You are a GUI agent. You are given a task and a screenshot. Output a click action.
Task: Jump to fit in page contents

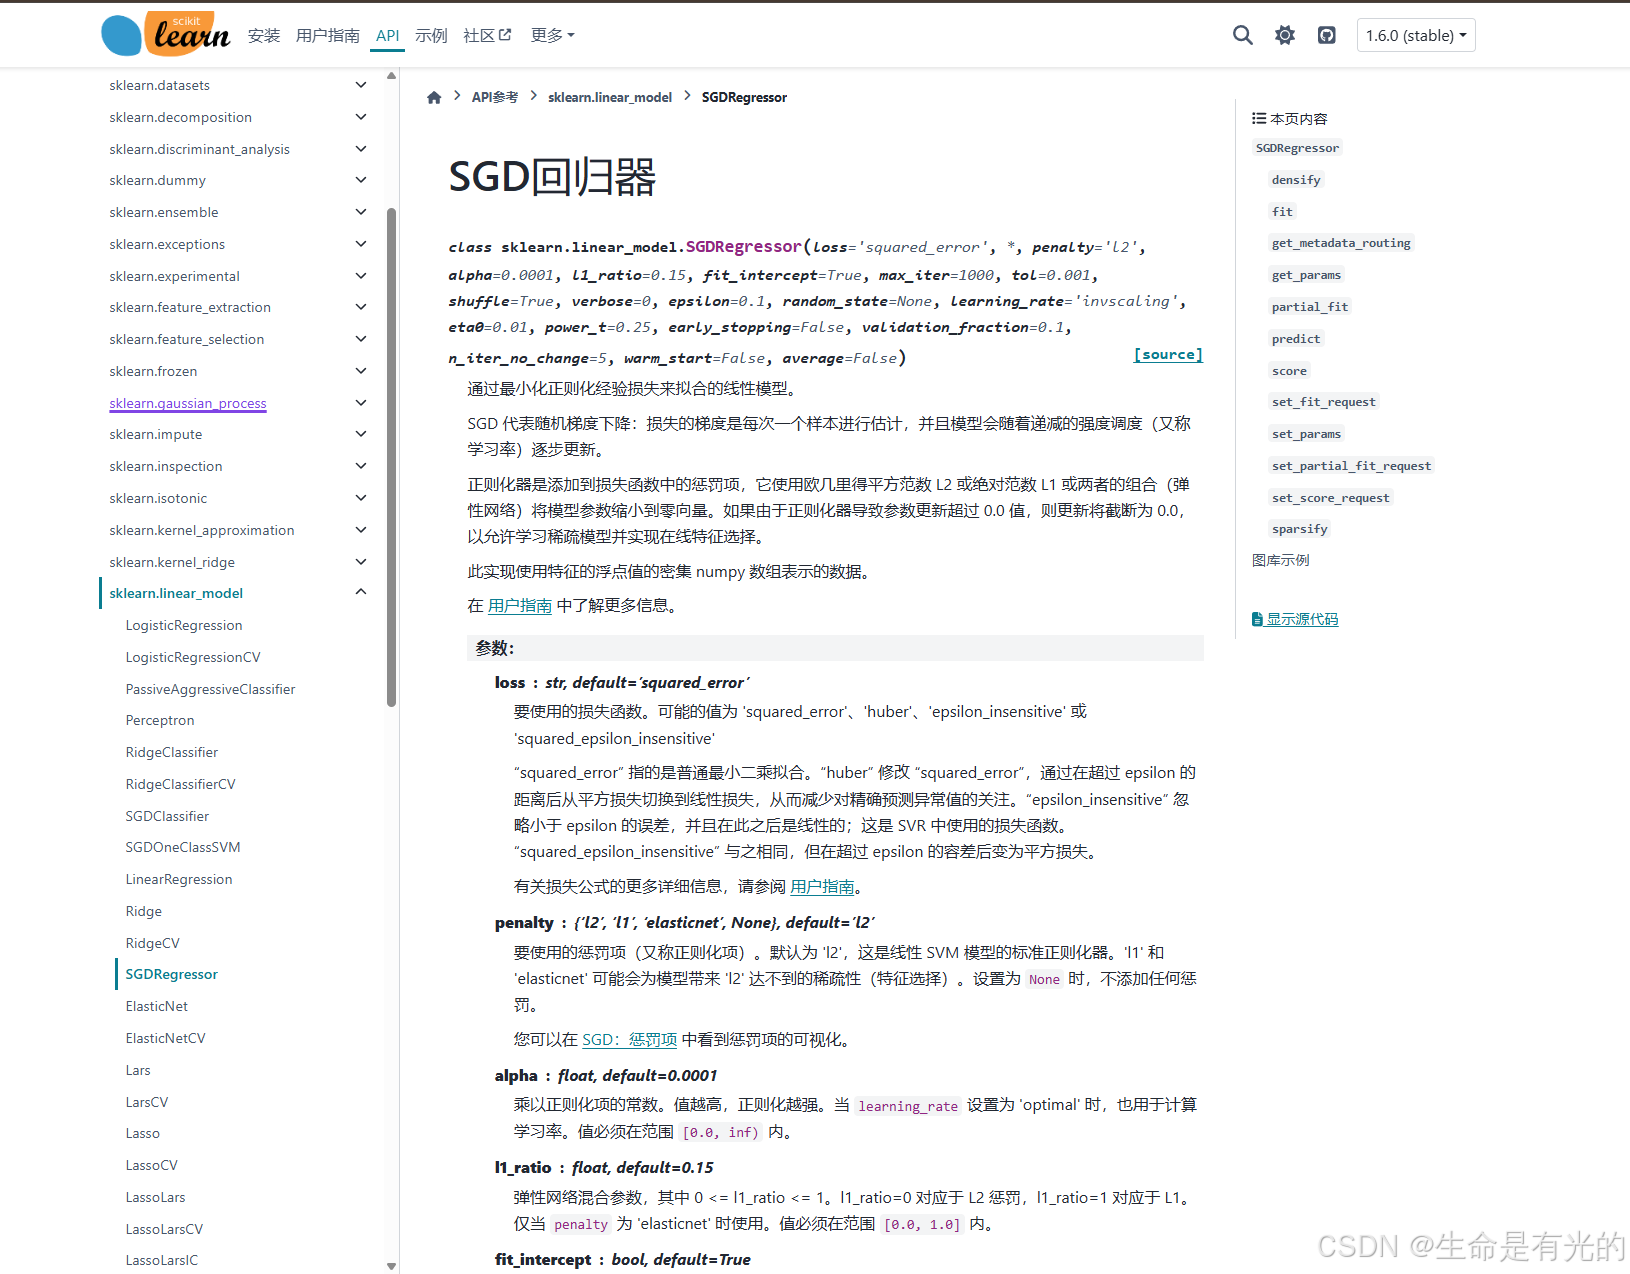click(1282, 211)
